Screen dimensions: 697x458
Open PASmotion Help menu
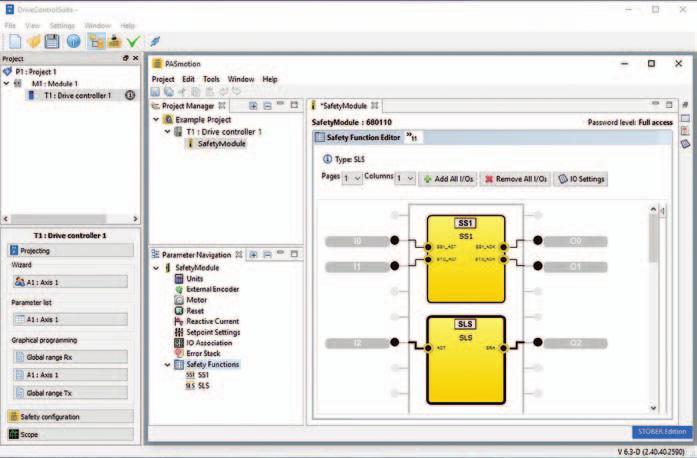click(270, 79)
